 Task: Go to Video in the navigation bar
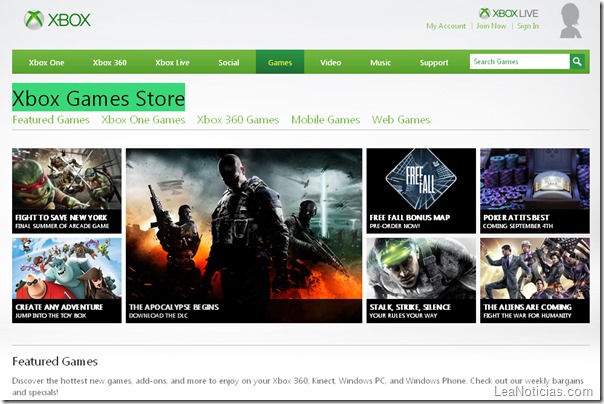click(x=331, y=62)
